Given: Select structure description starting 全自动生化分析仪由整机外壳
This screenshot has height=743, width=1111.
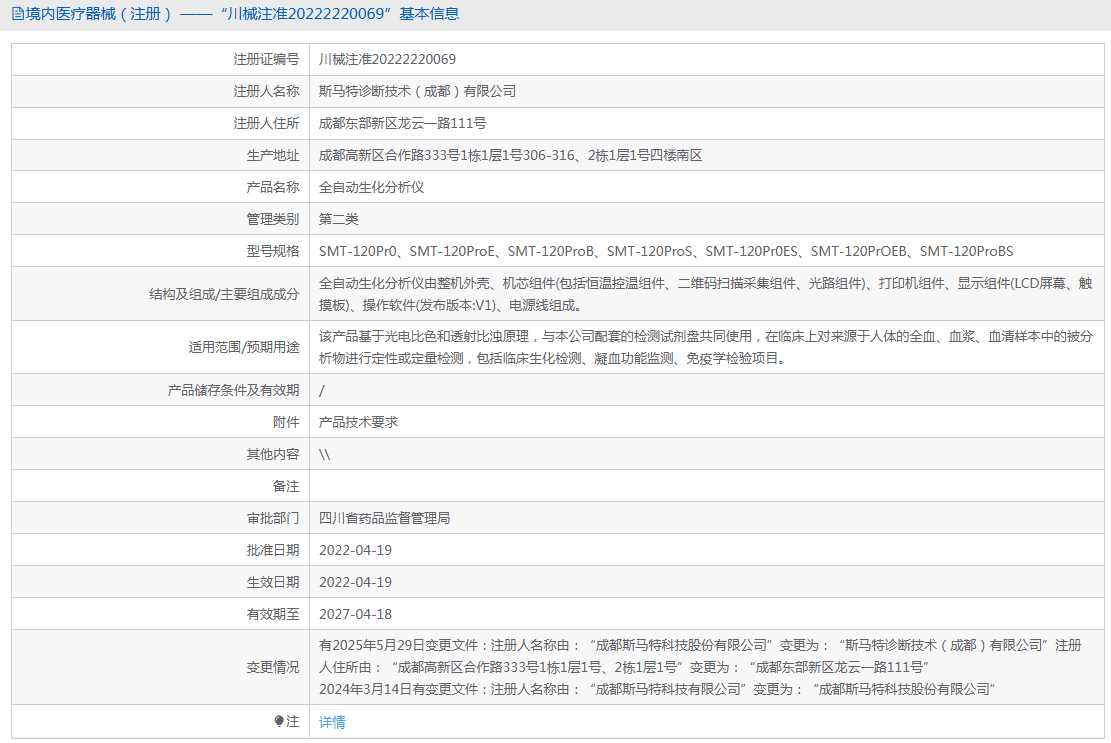Looking at the screenshot, I should coord(706,294).
